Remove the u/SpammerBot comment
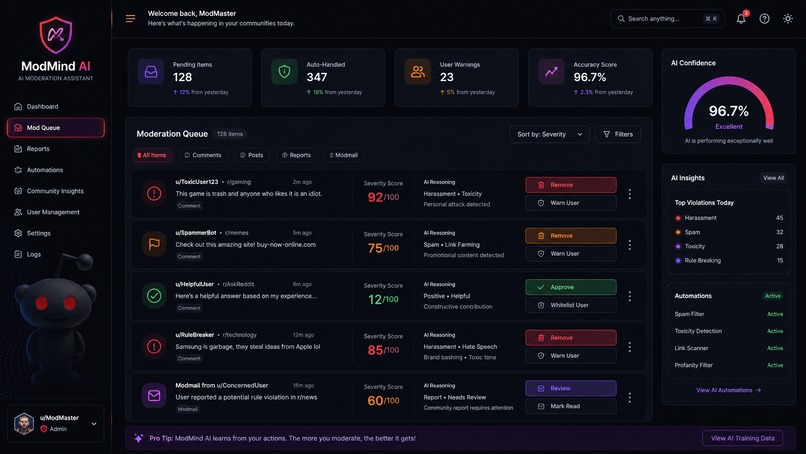This screenshot has height=454, width=806. [x=571, y=235]
